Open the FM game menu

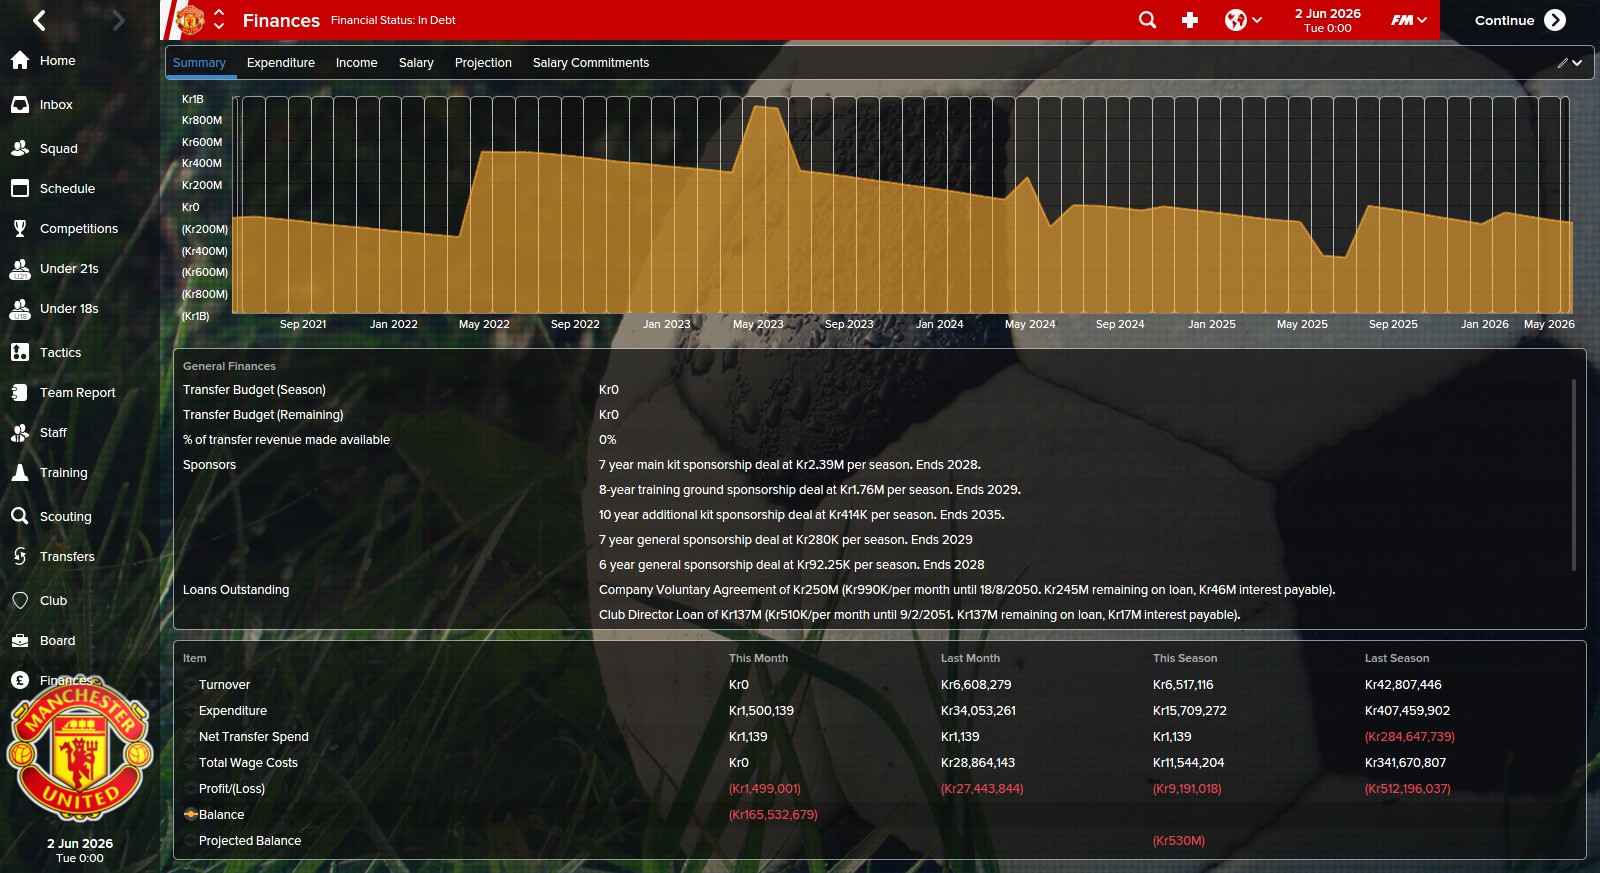tap(1409, 20)
